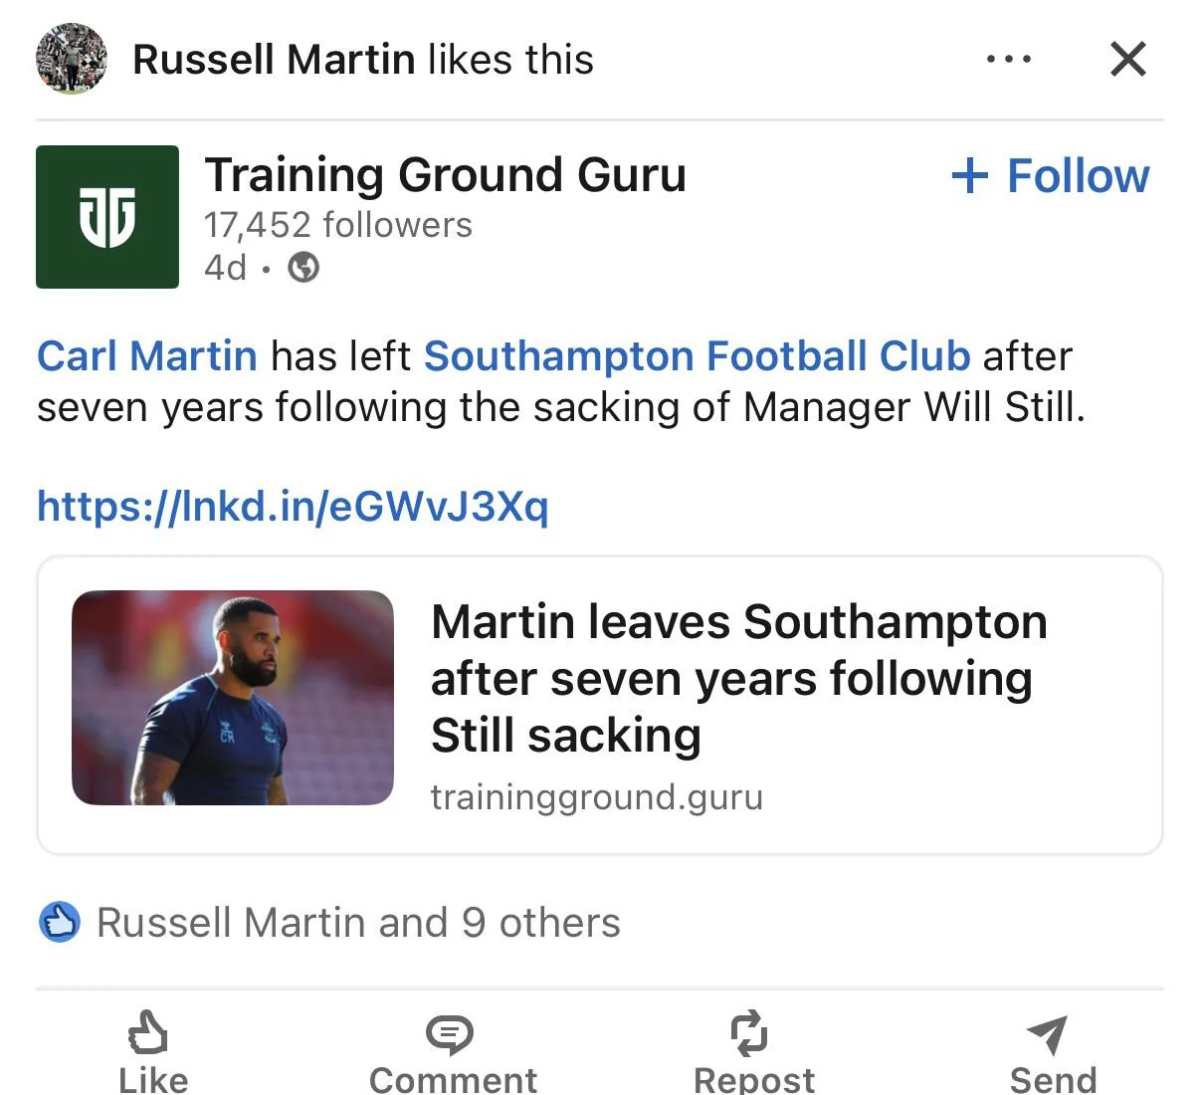View 'Russell Martin and 9 others' reactions
Screen dimensions: 1200x1095
pos(358,922)
